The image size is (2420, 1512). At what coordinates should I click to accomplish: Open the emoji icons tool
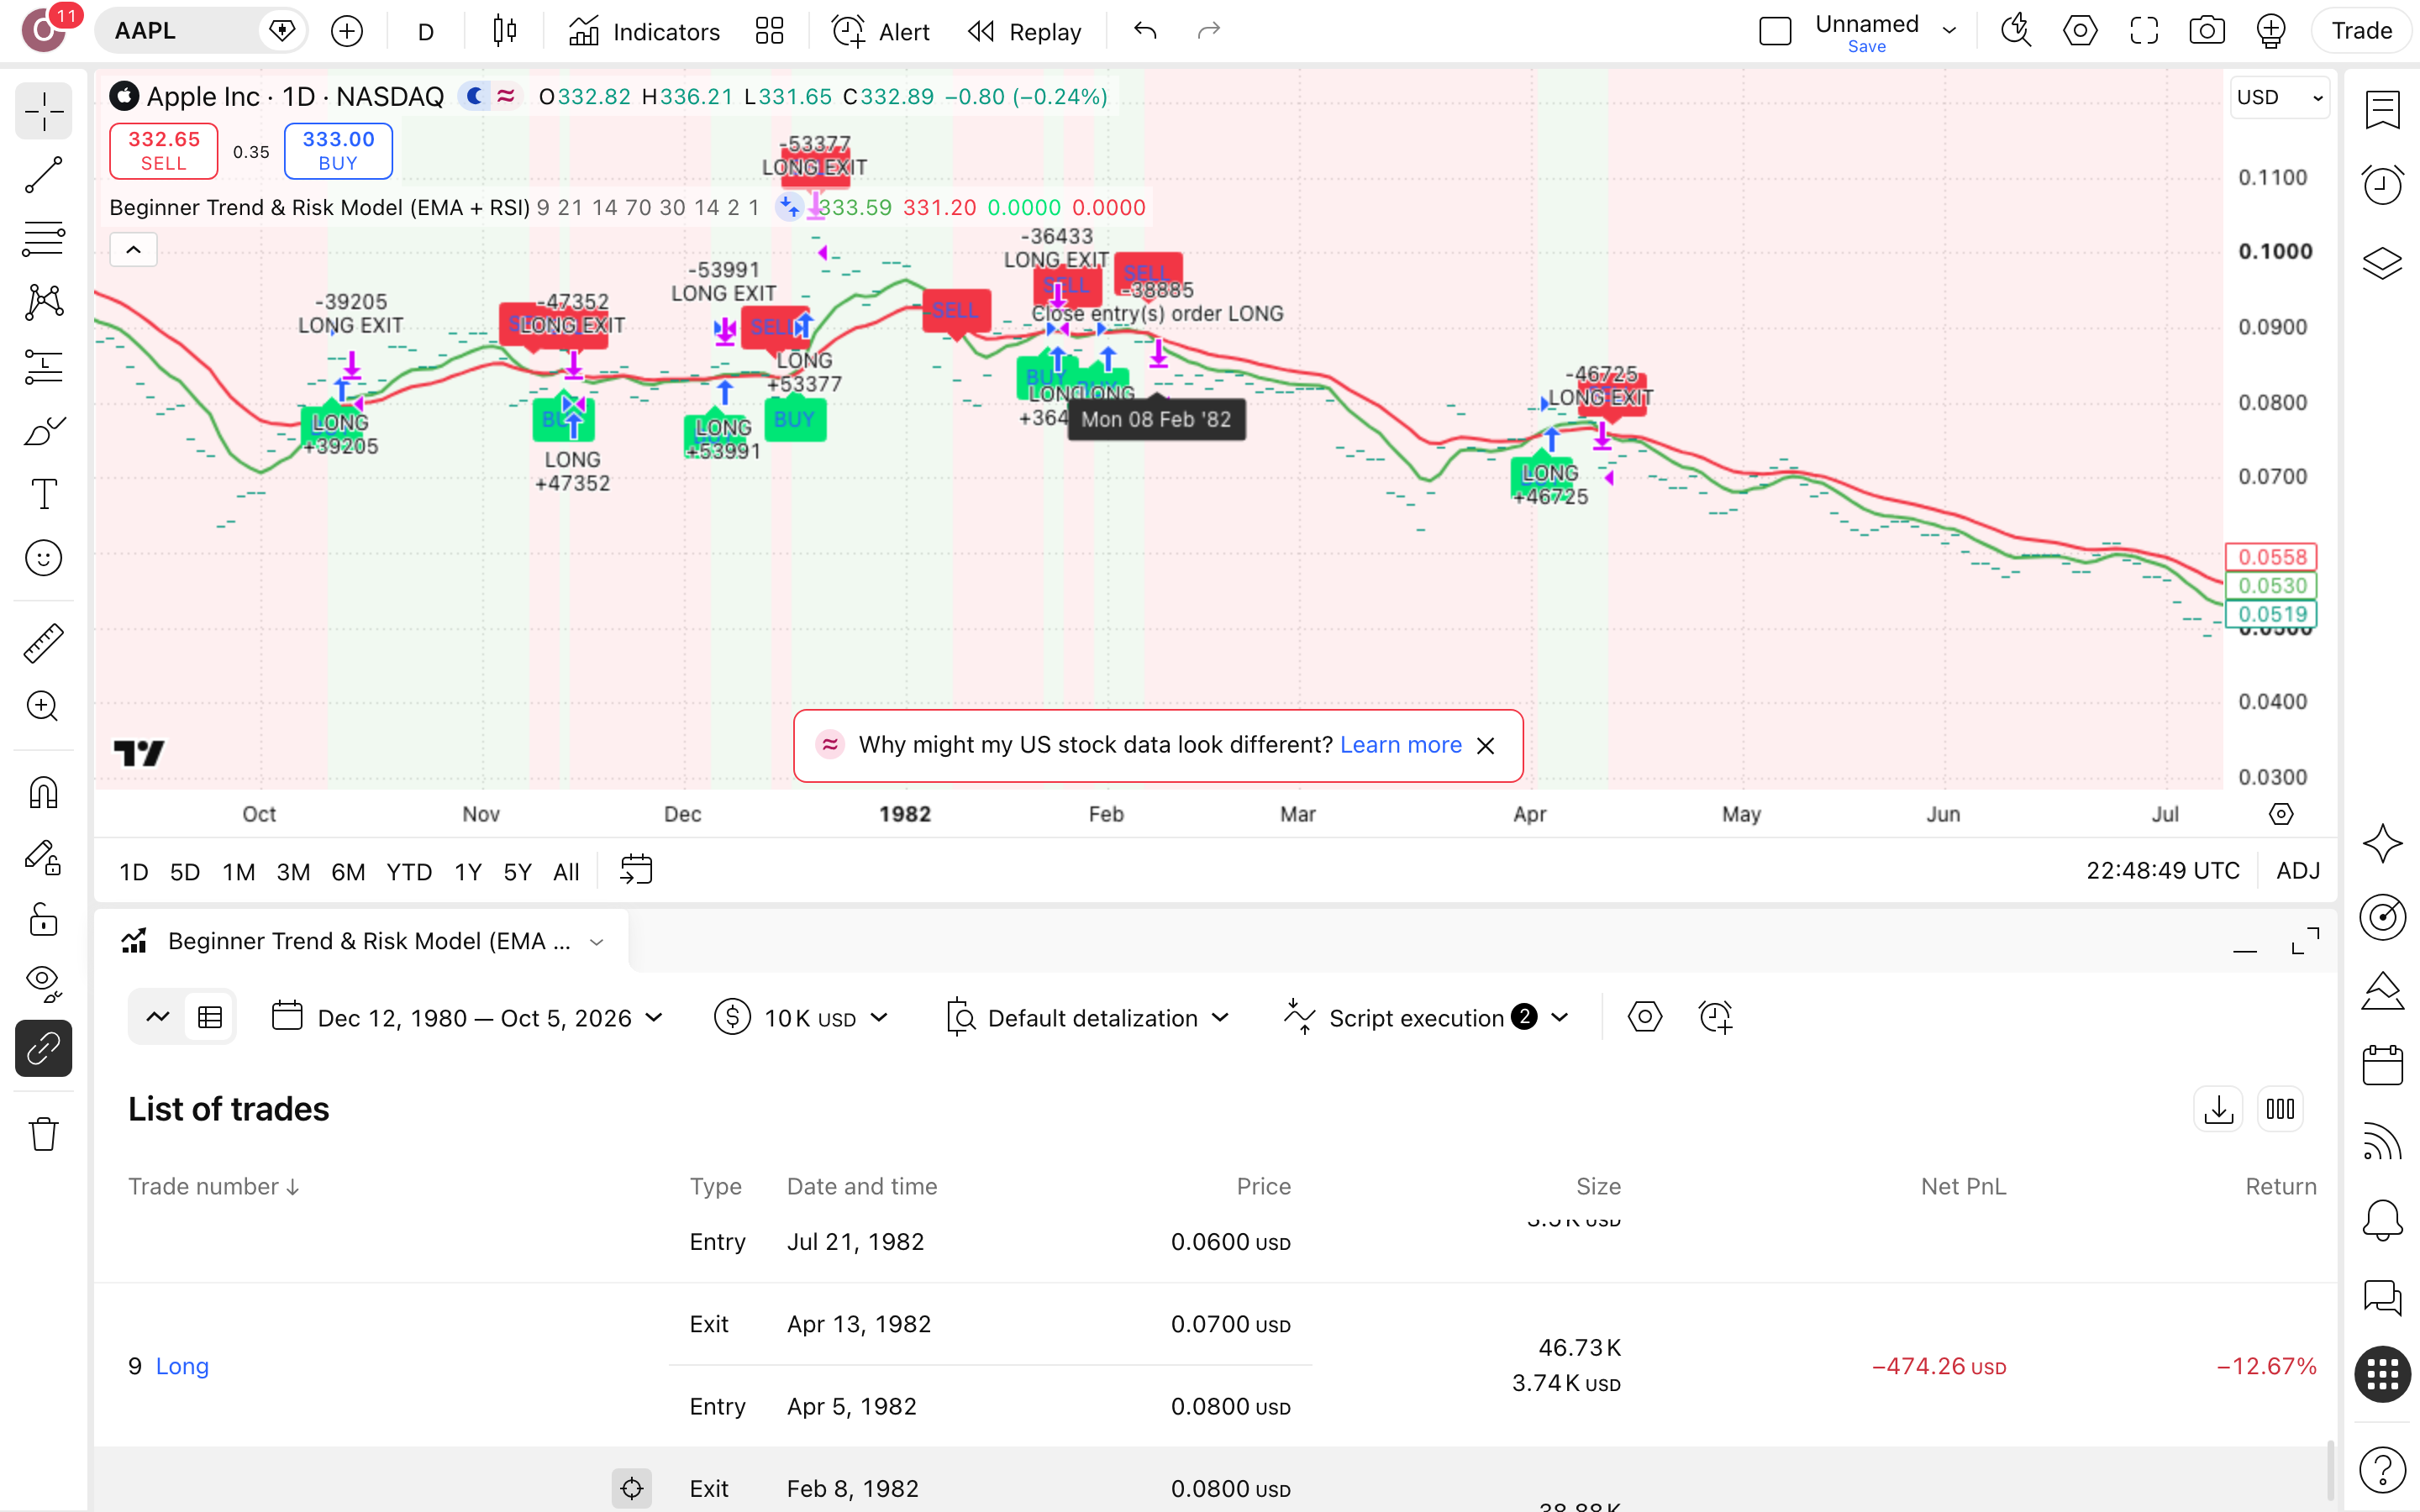[x=43, y=558]
